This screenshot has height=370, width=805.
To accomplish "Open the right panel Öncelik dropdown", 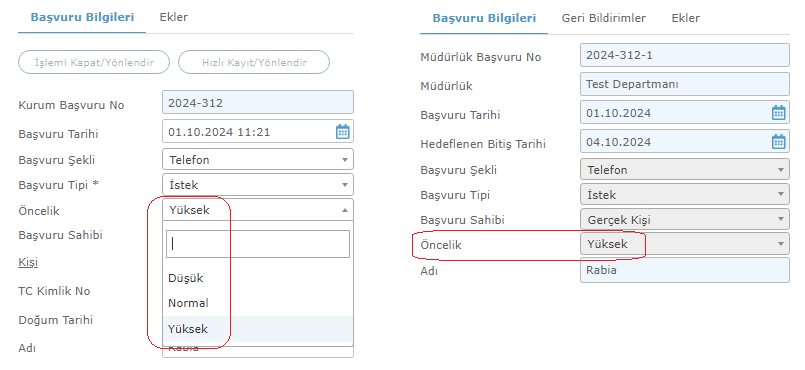I will (x=685, y=244).
